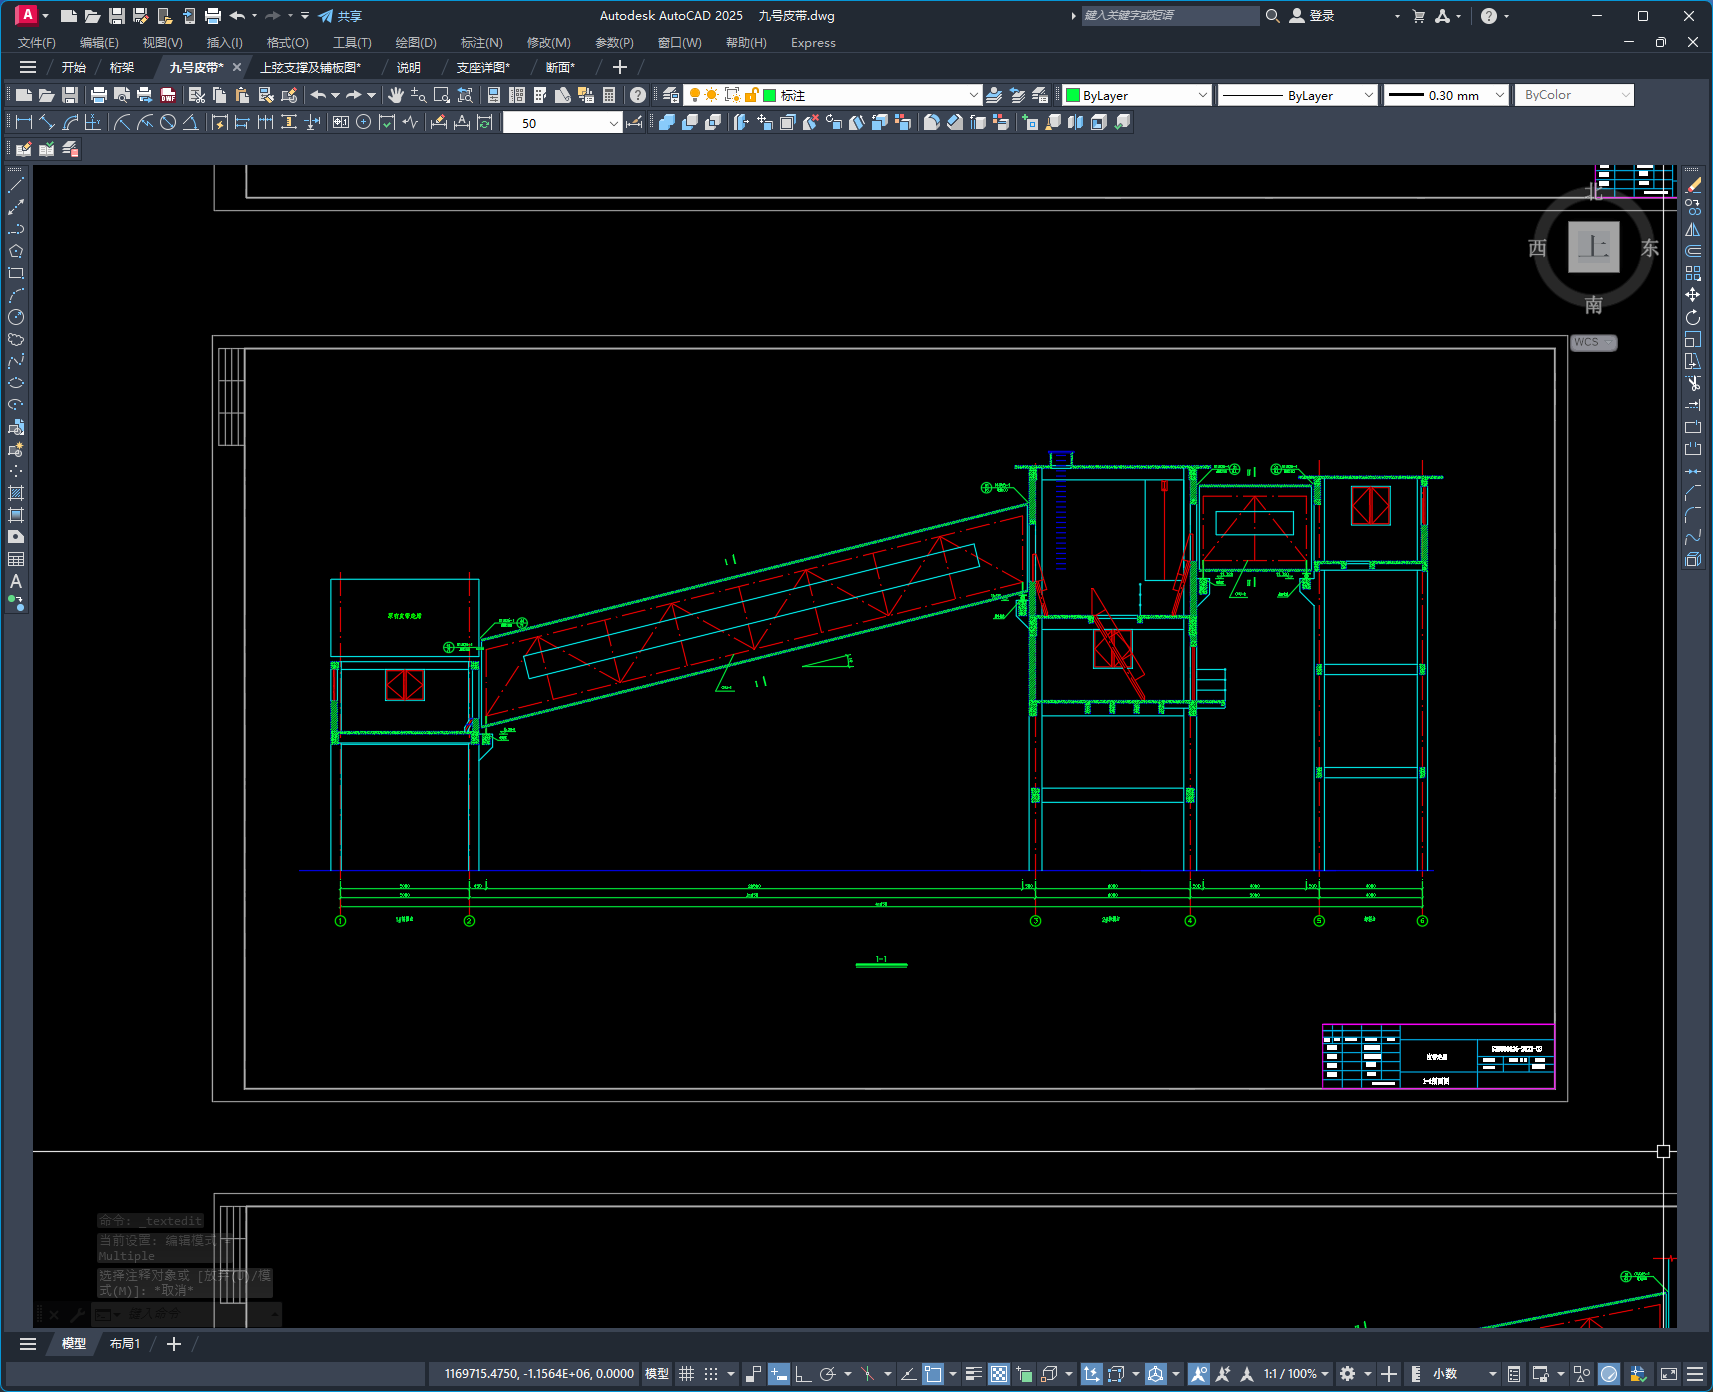This screenshot has width=1713, height=1392.
Task: Open the ByLayer color dropdown
Action: (1137, 95)
